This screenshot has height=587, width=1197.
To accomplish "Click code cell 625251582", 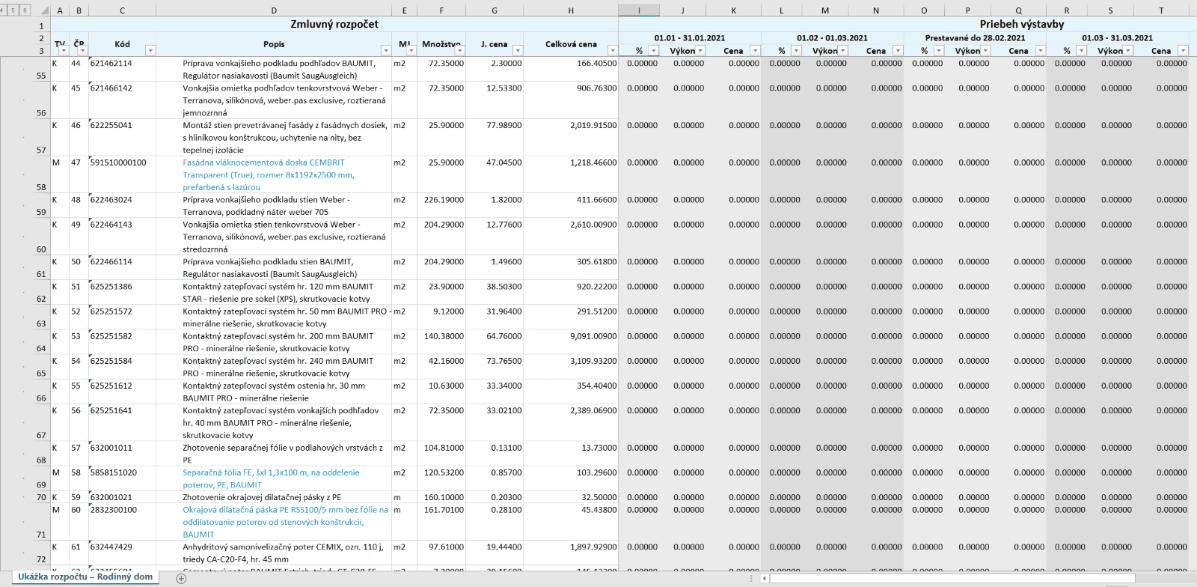I will pos(121,342).
